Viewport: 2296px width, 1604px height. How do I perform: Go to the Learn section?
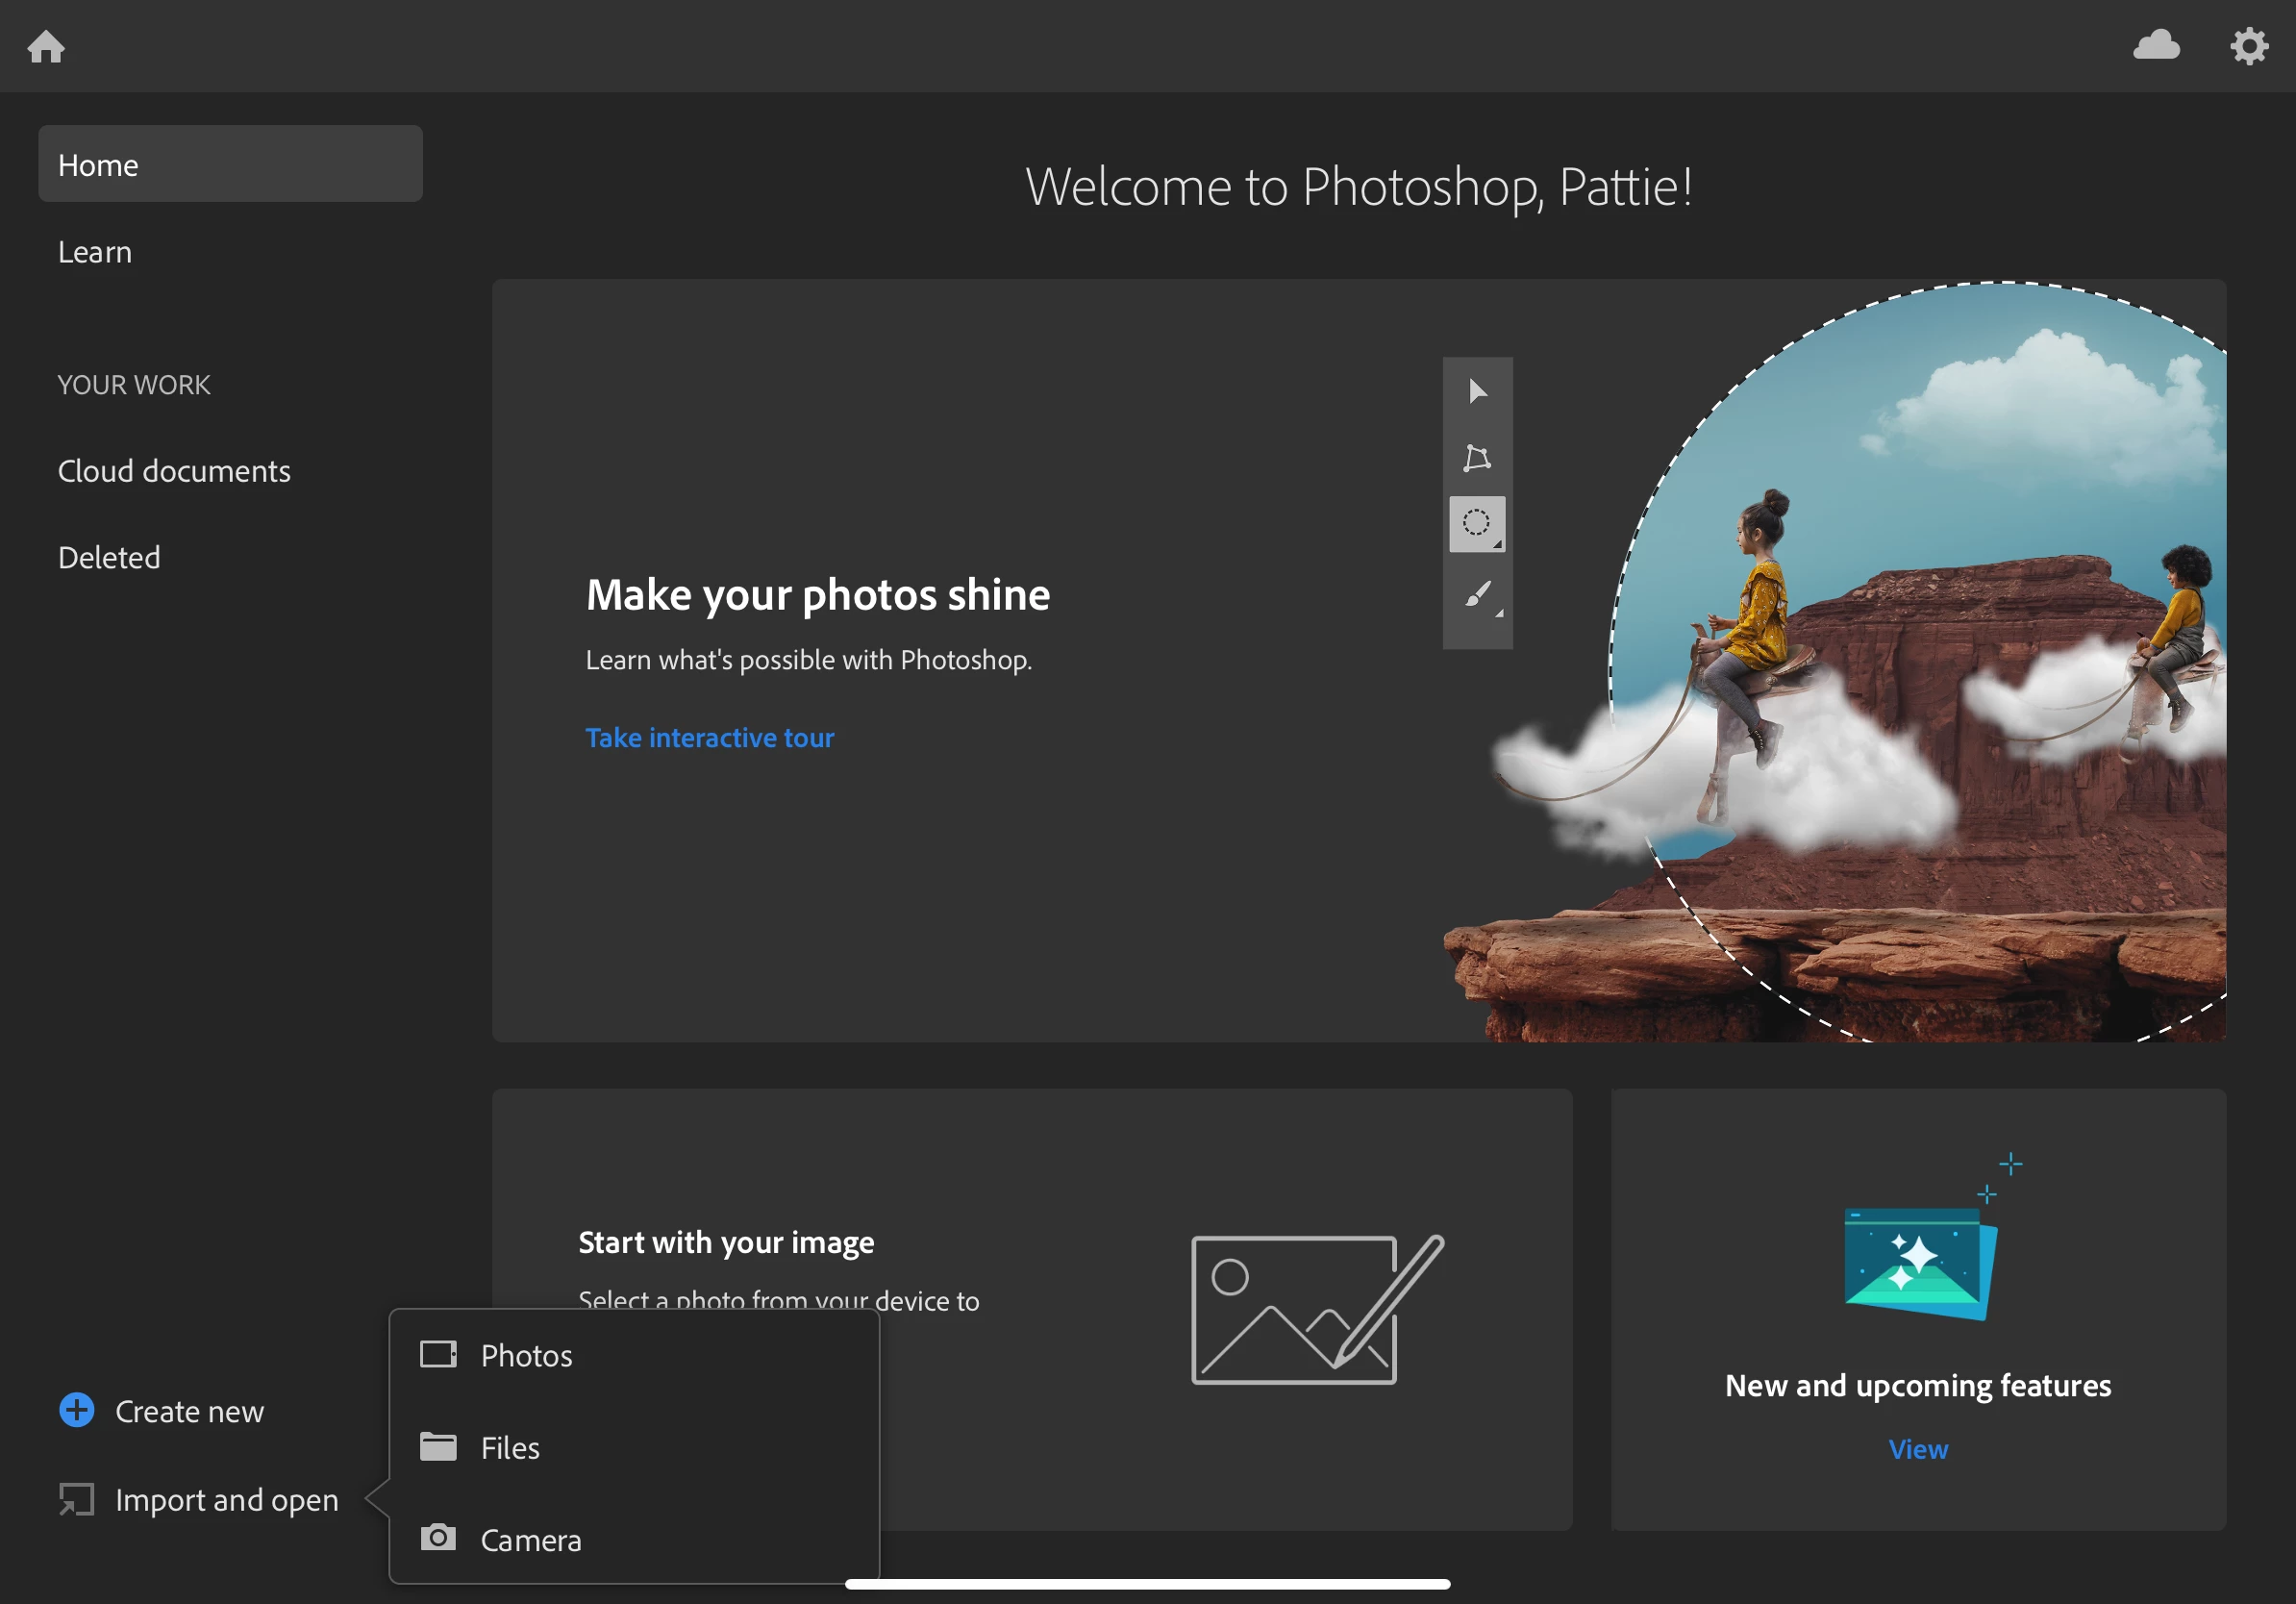95,252
